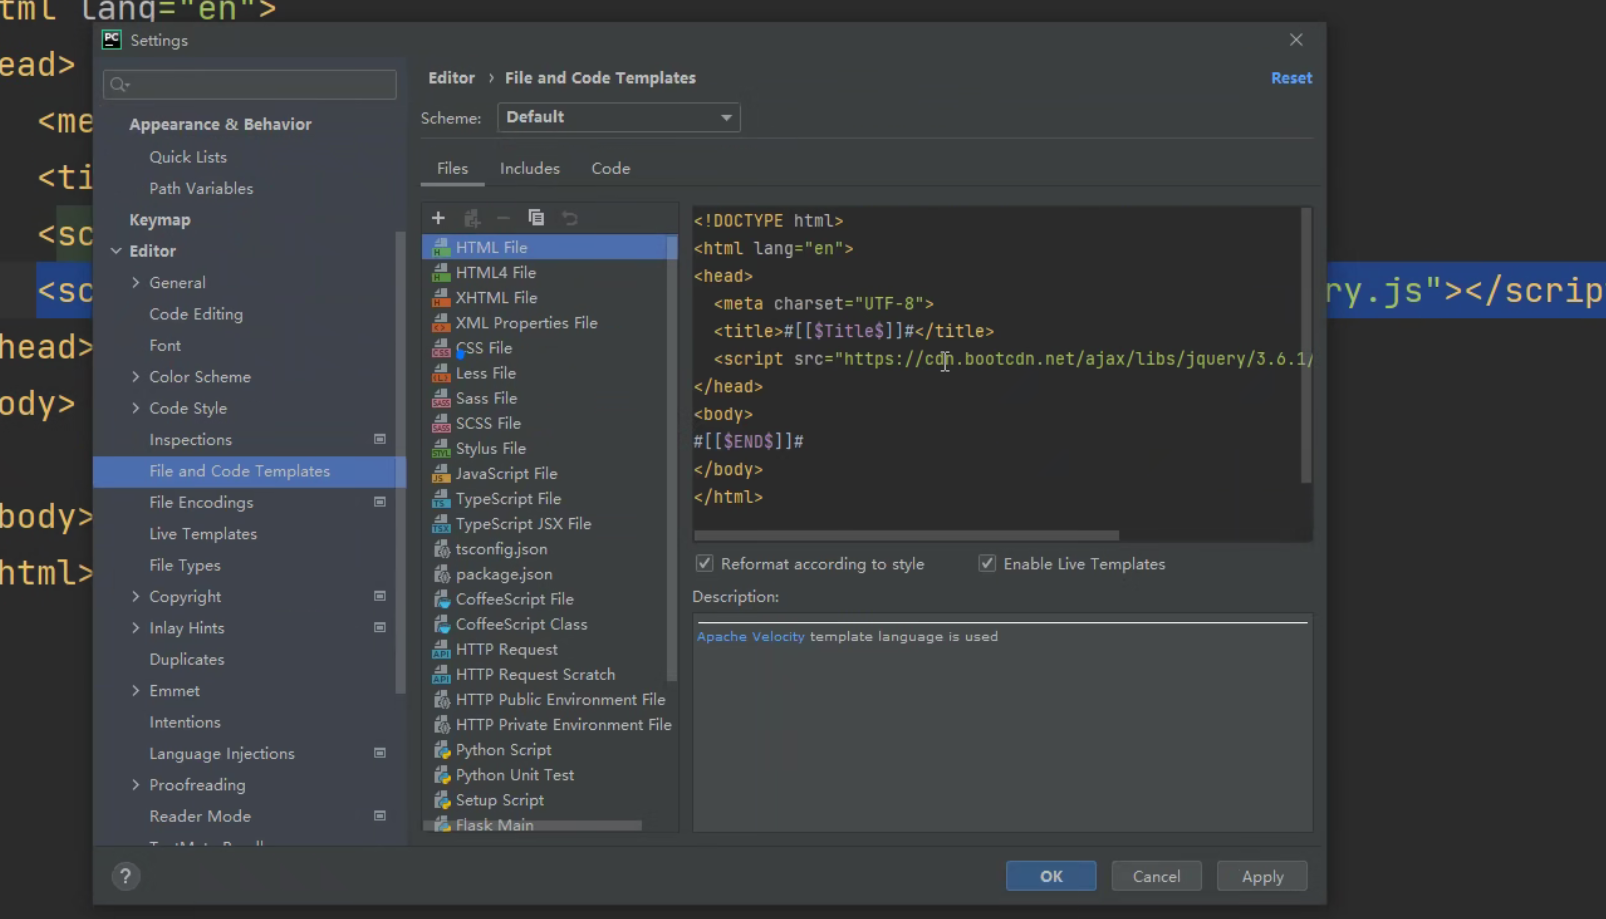Collapse the Editor section in settings tree
The height and width of the screenshot is (919, 1606).
click(116, 251)
